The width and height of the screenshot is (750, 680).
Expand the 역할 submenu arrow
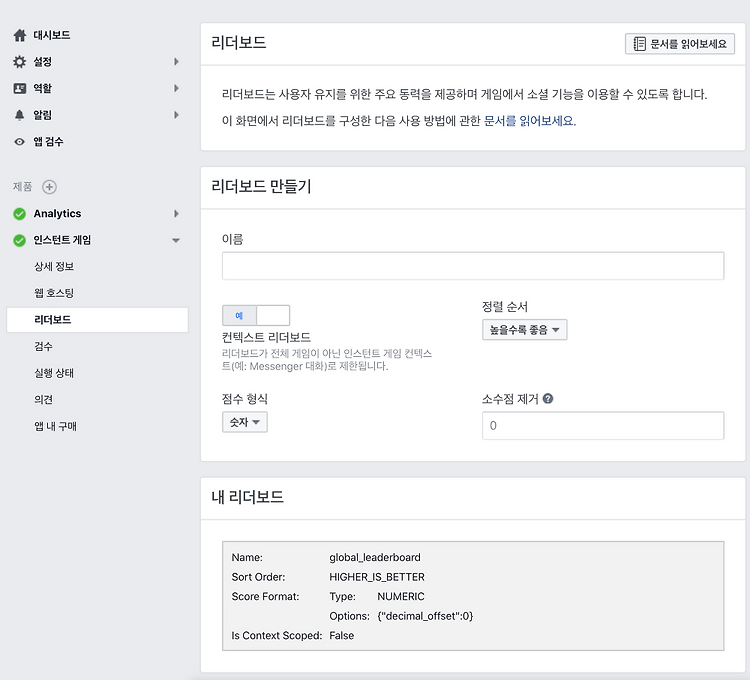tap(176, 88)
